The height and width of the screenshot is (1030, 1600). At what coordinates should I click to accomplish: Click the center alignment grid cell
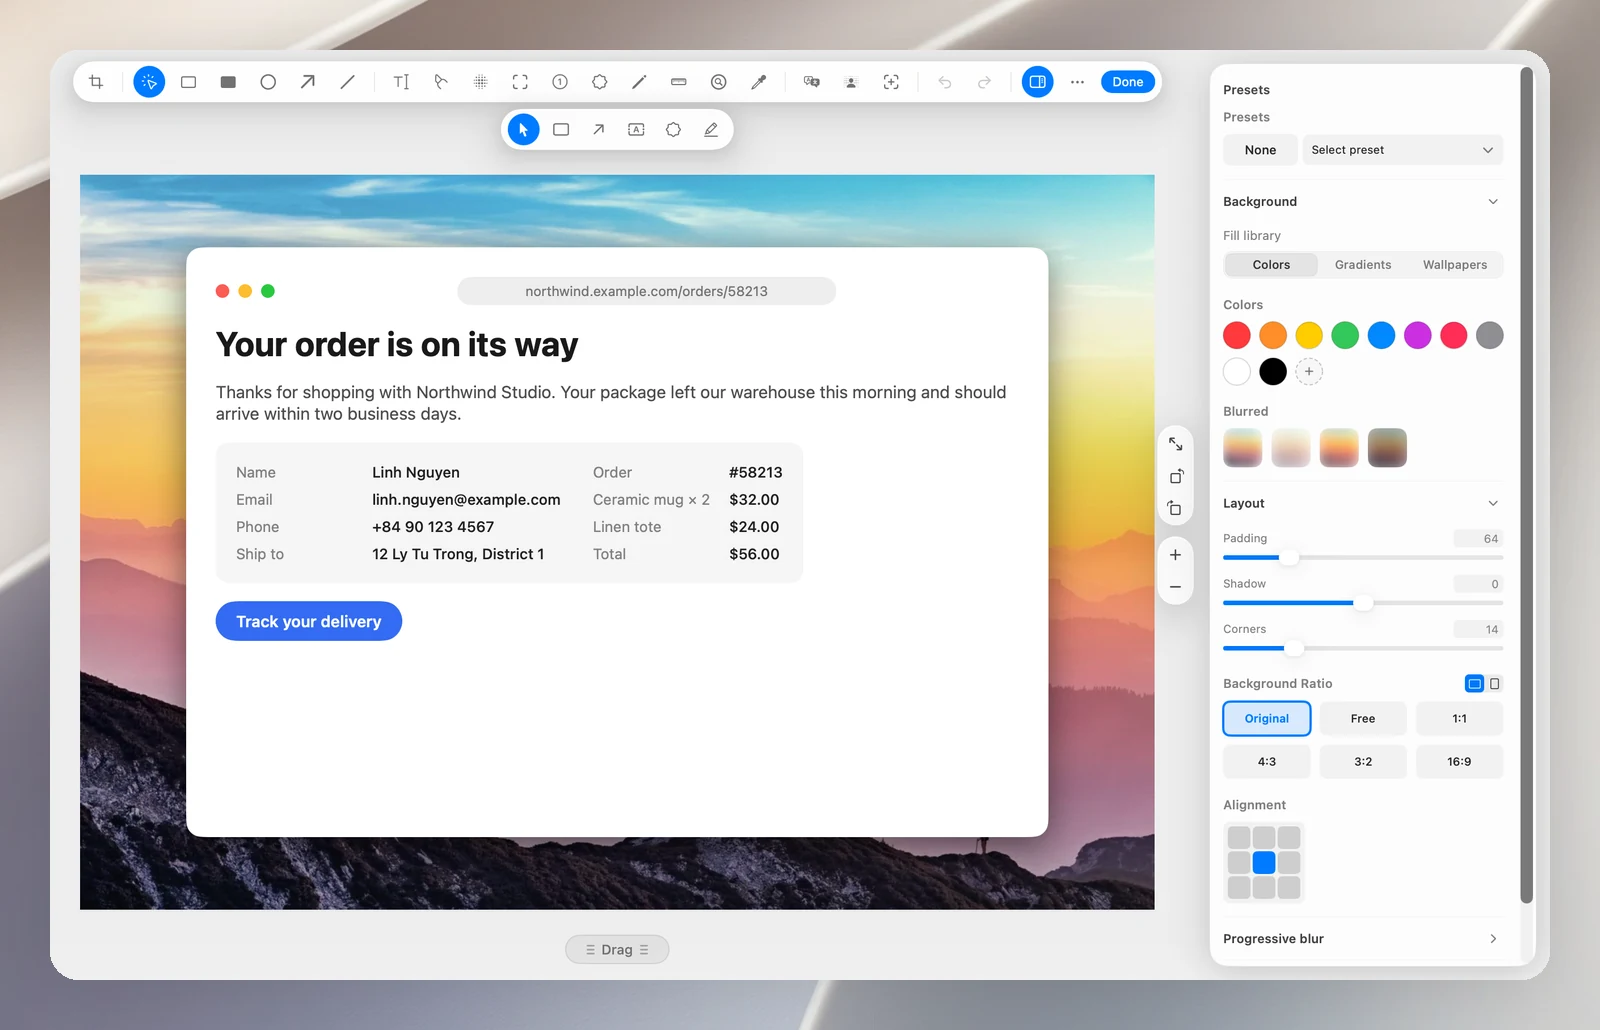point(1264,863)
